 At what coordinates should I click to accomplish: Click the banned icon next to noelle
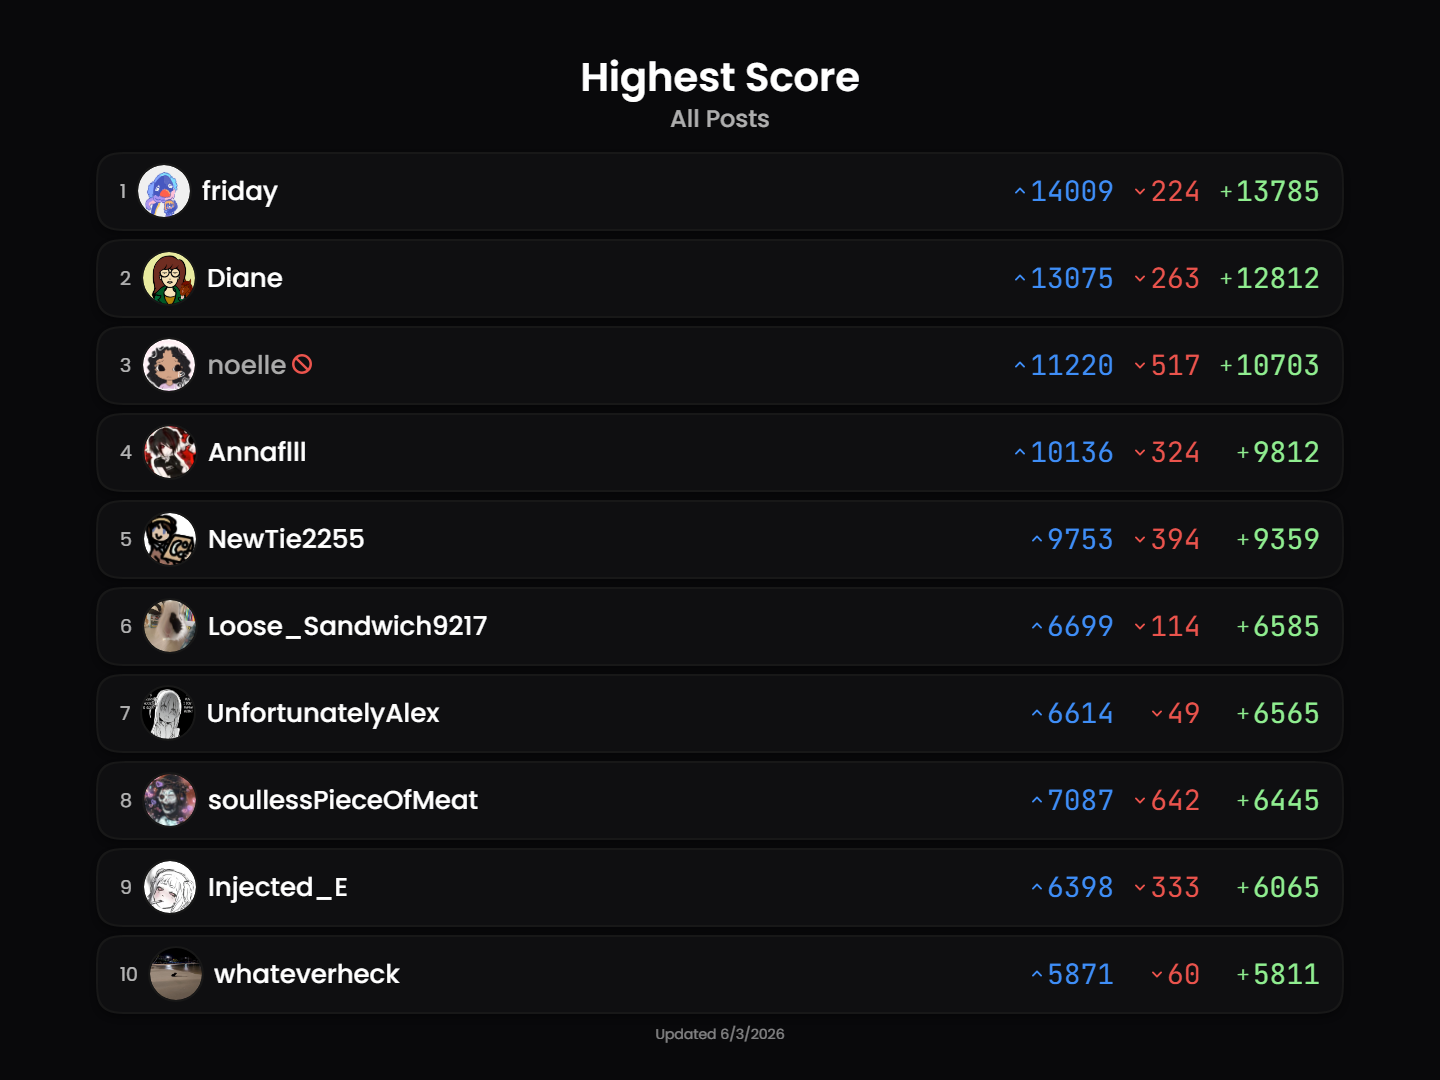302,365
